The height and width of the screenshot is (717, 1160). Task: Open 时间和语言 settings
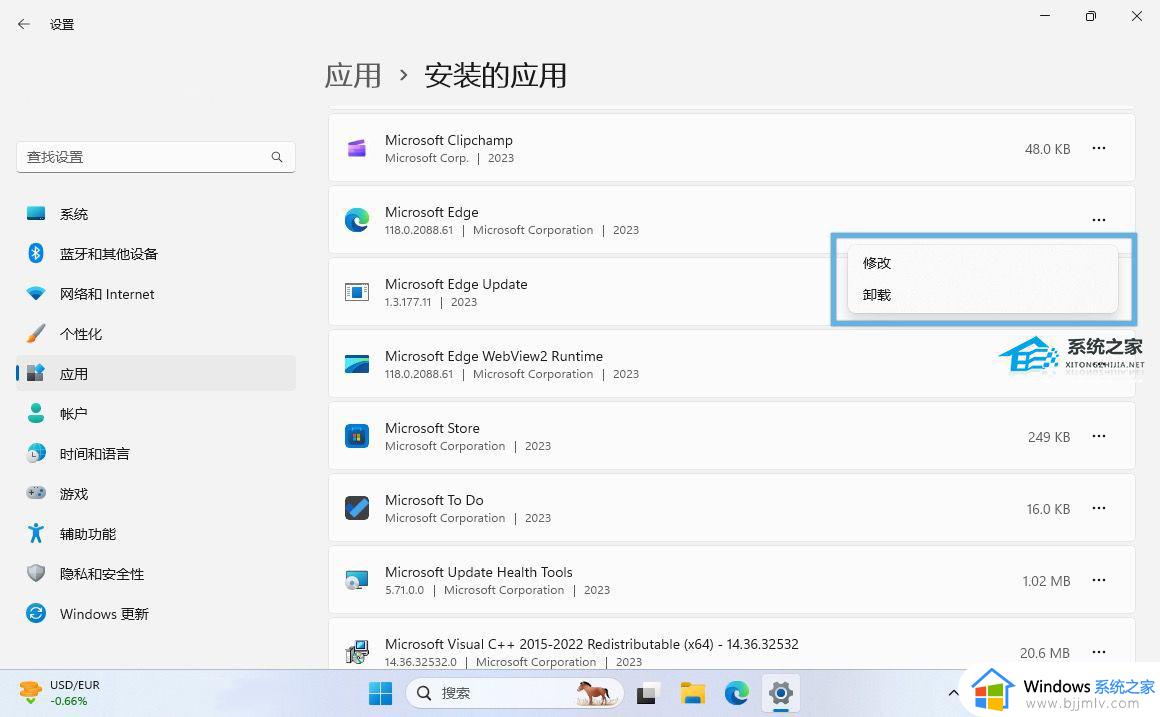(x=155, y=454)
